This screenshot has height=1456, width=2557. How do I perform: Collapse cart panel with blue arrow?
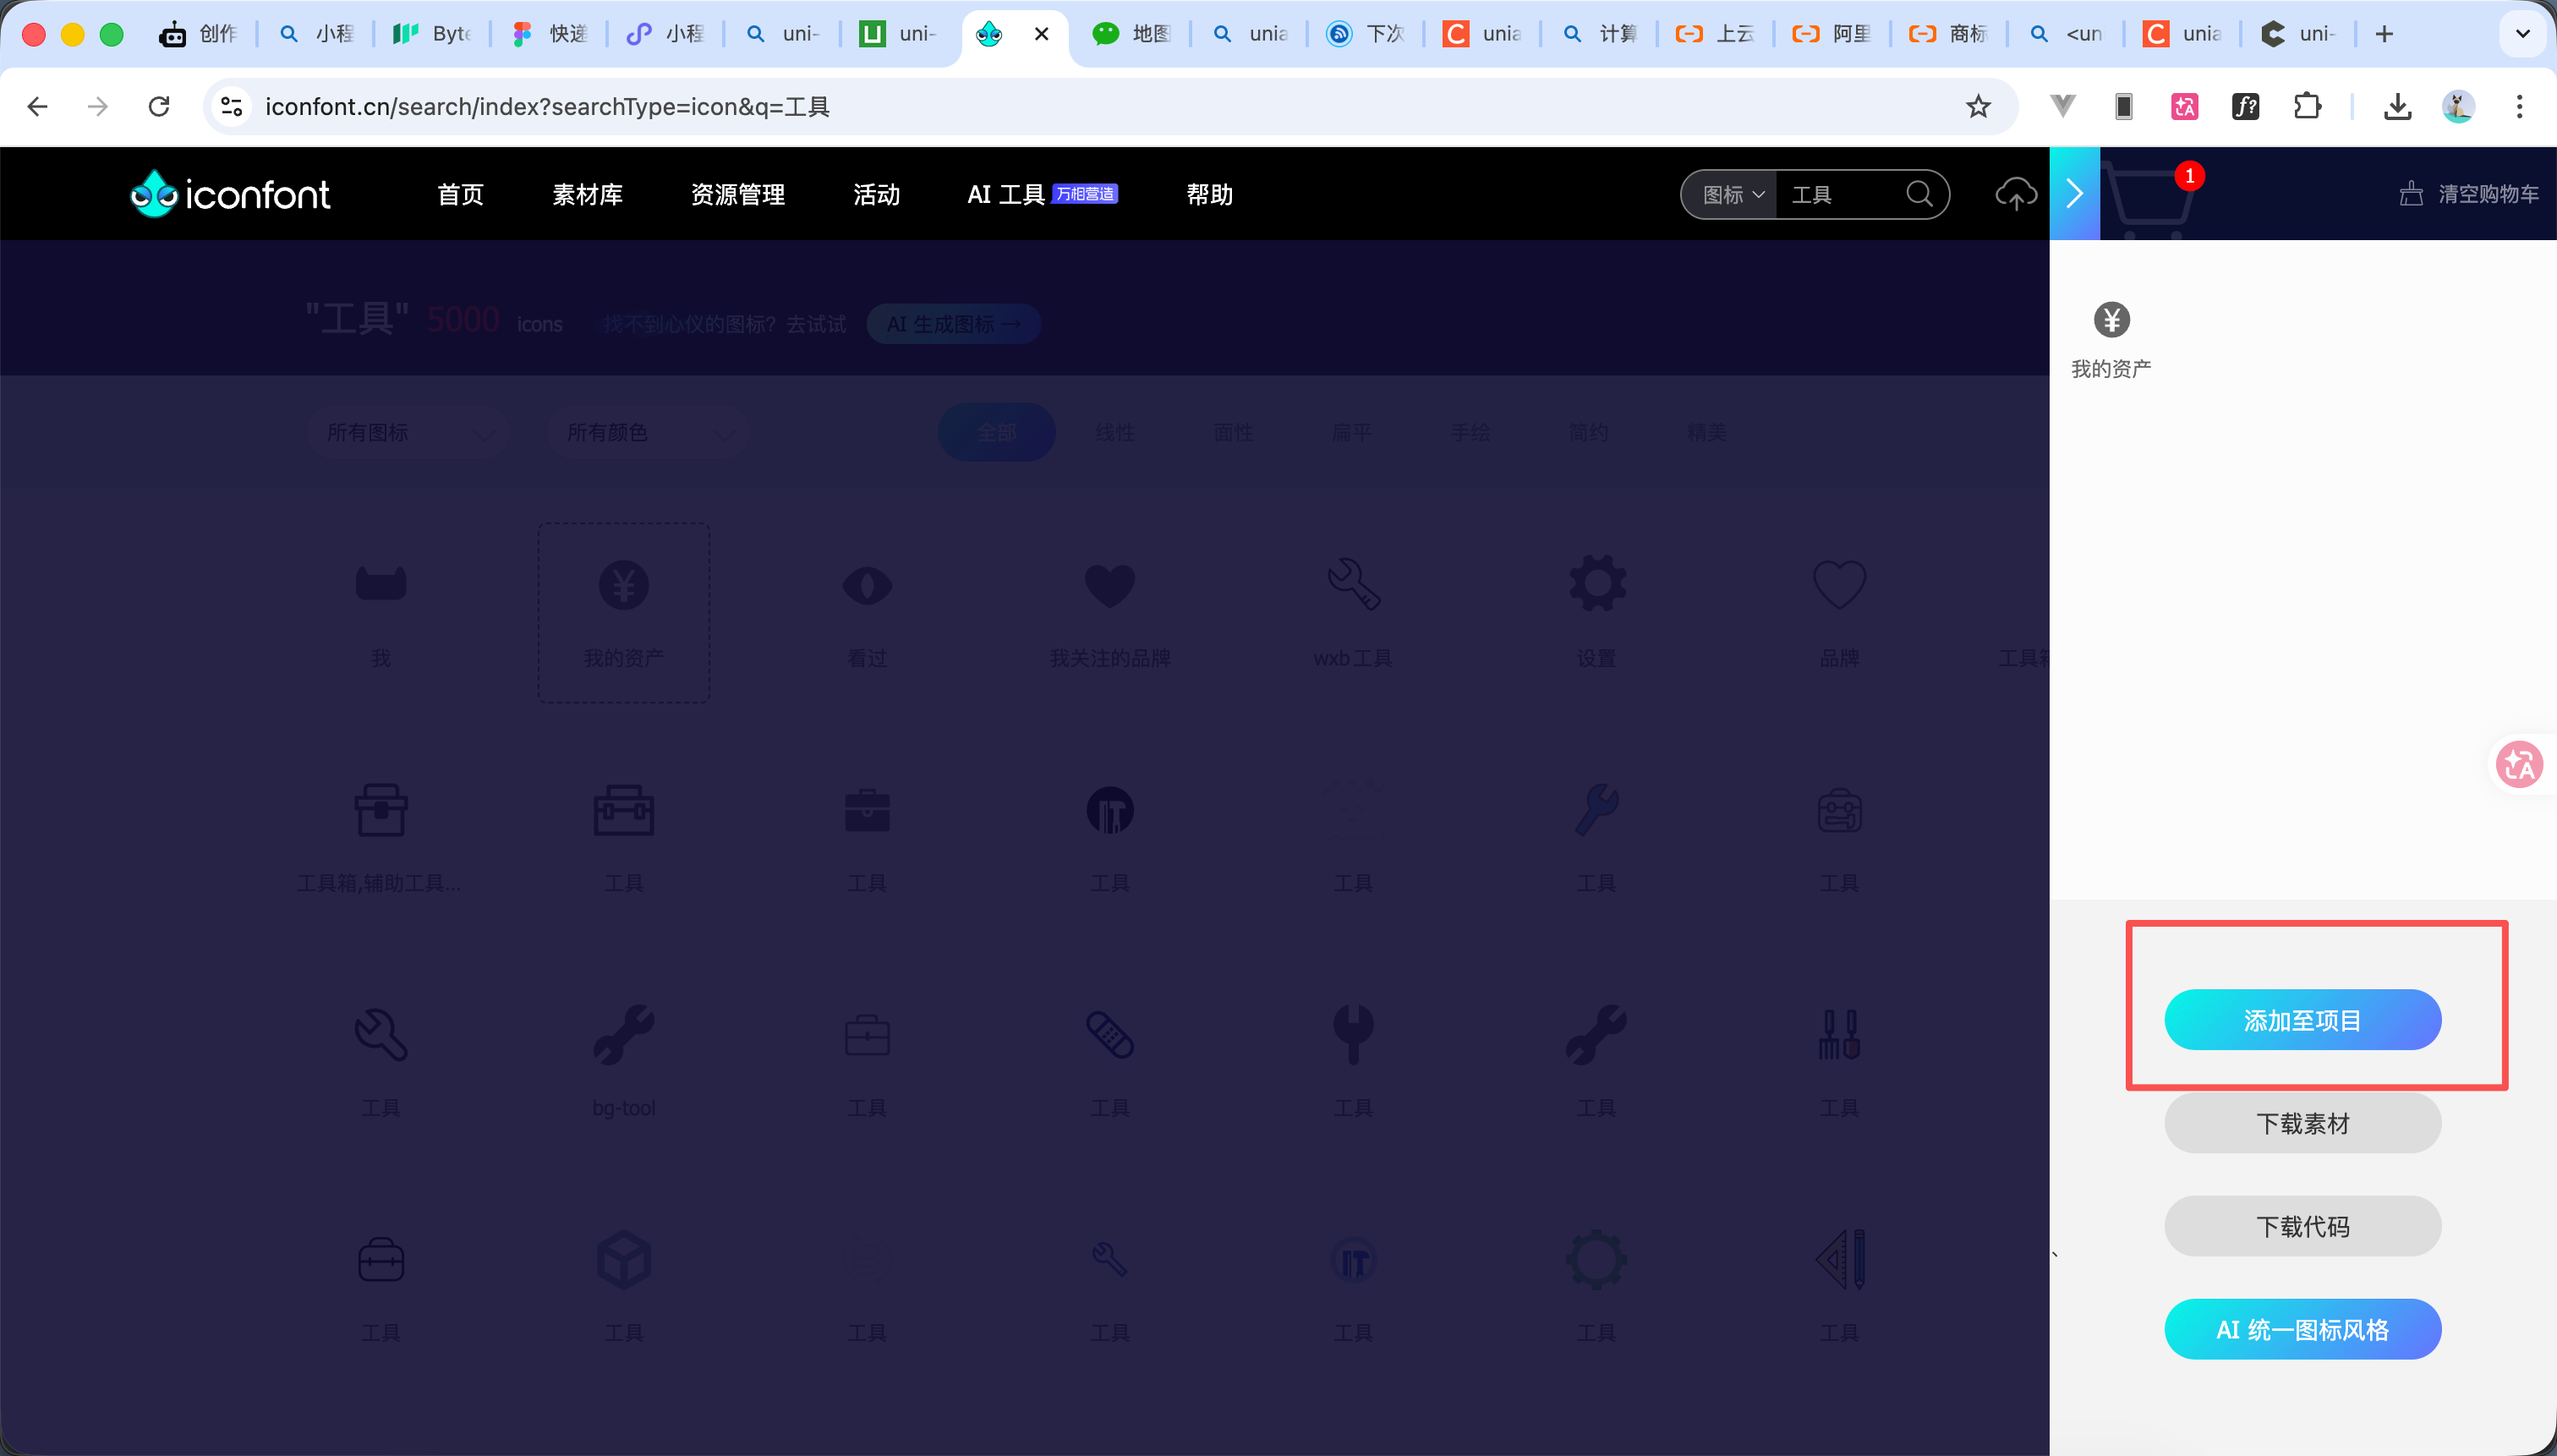2074,194
